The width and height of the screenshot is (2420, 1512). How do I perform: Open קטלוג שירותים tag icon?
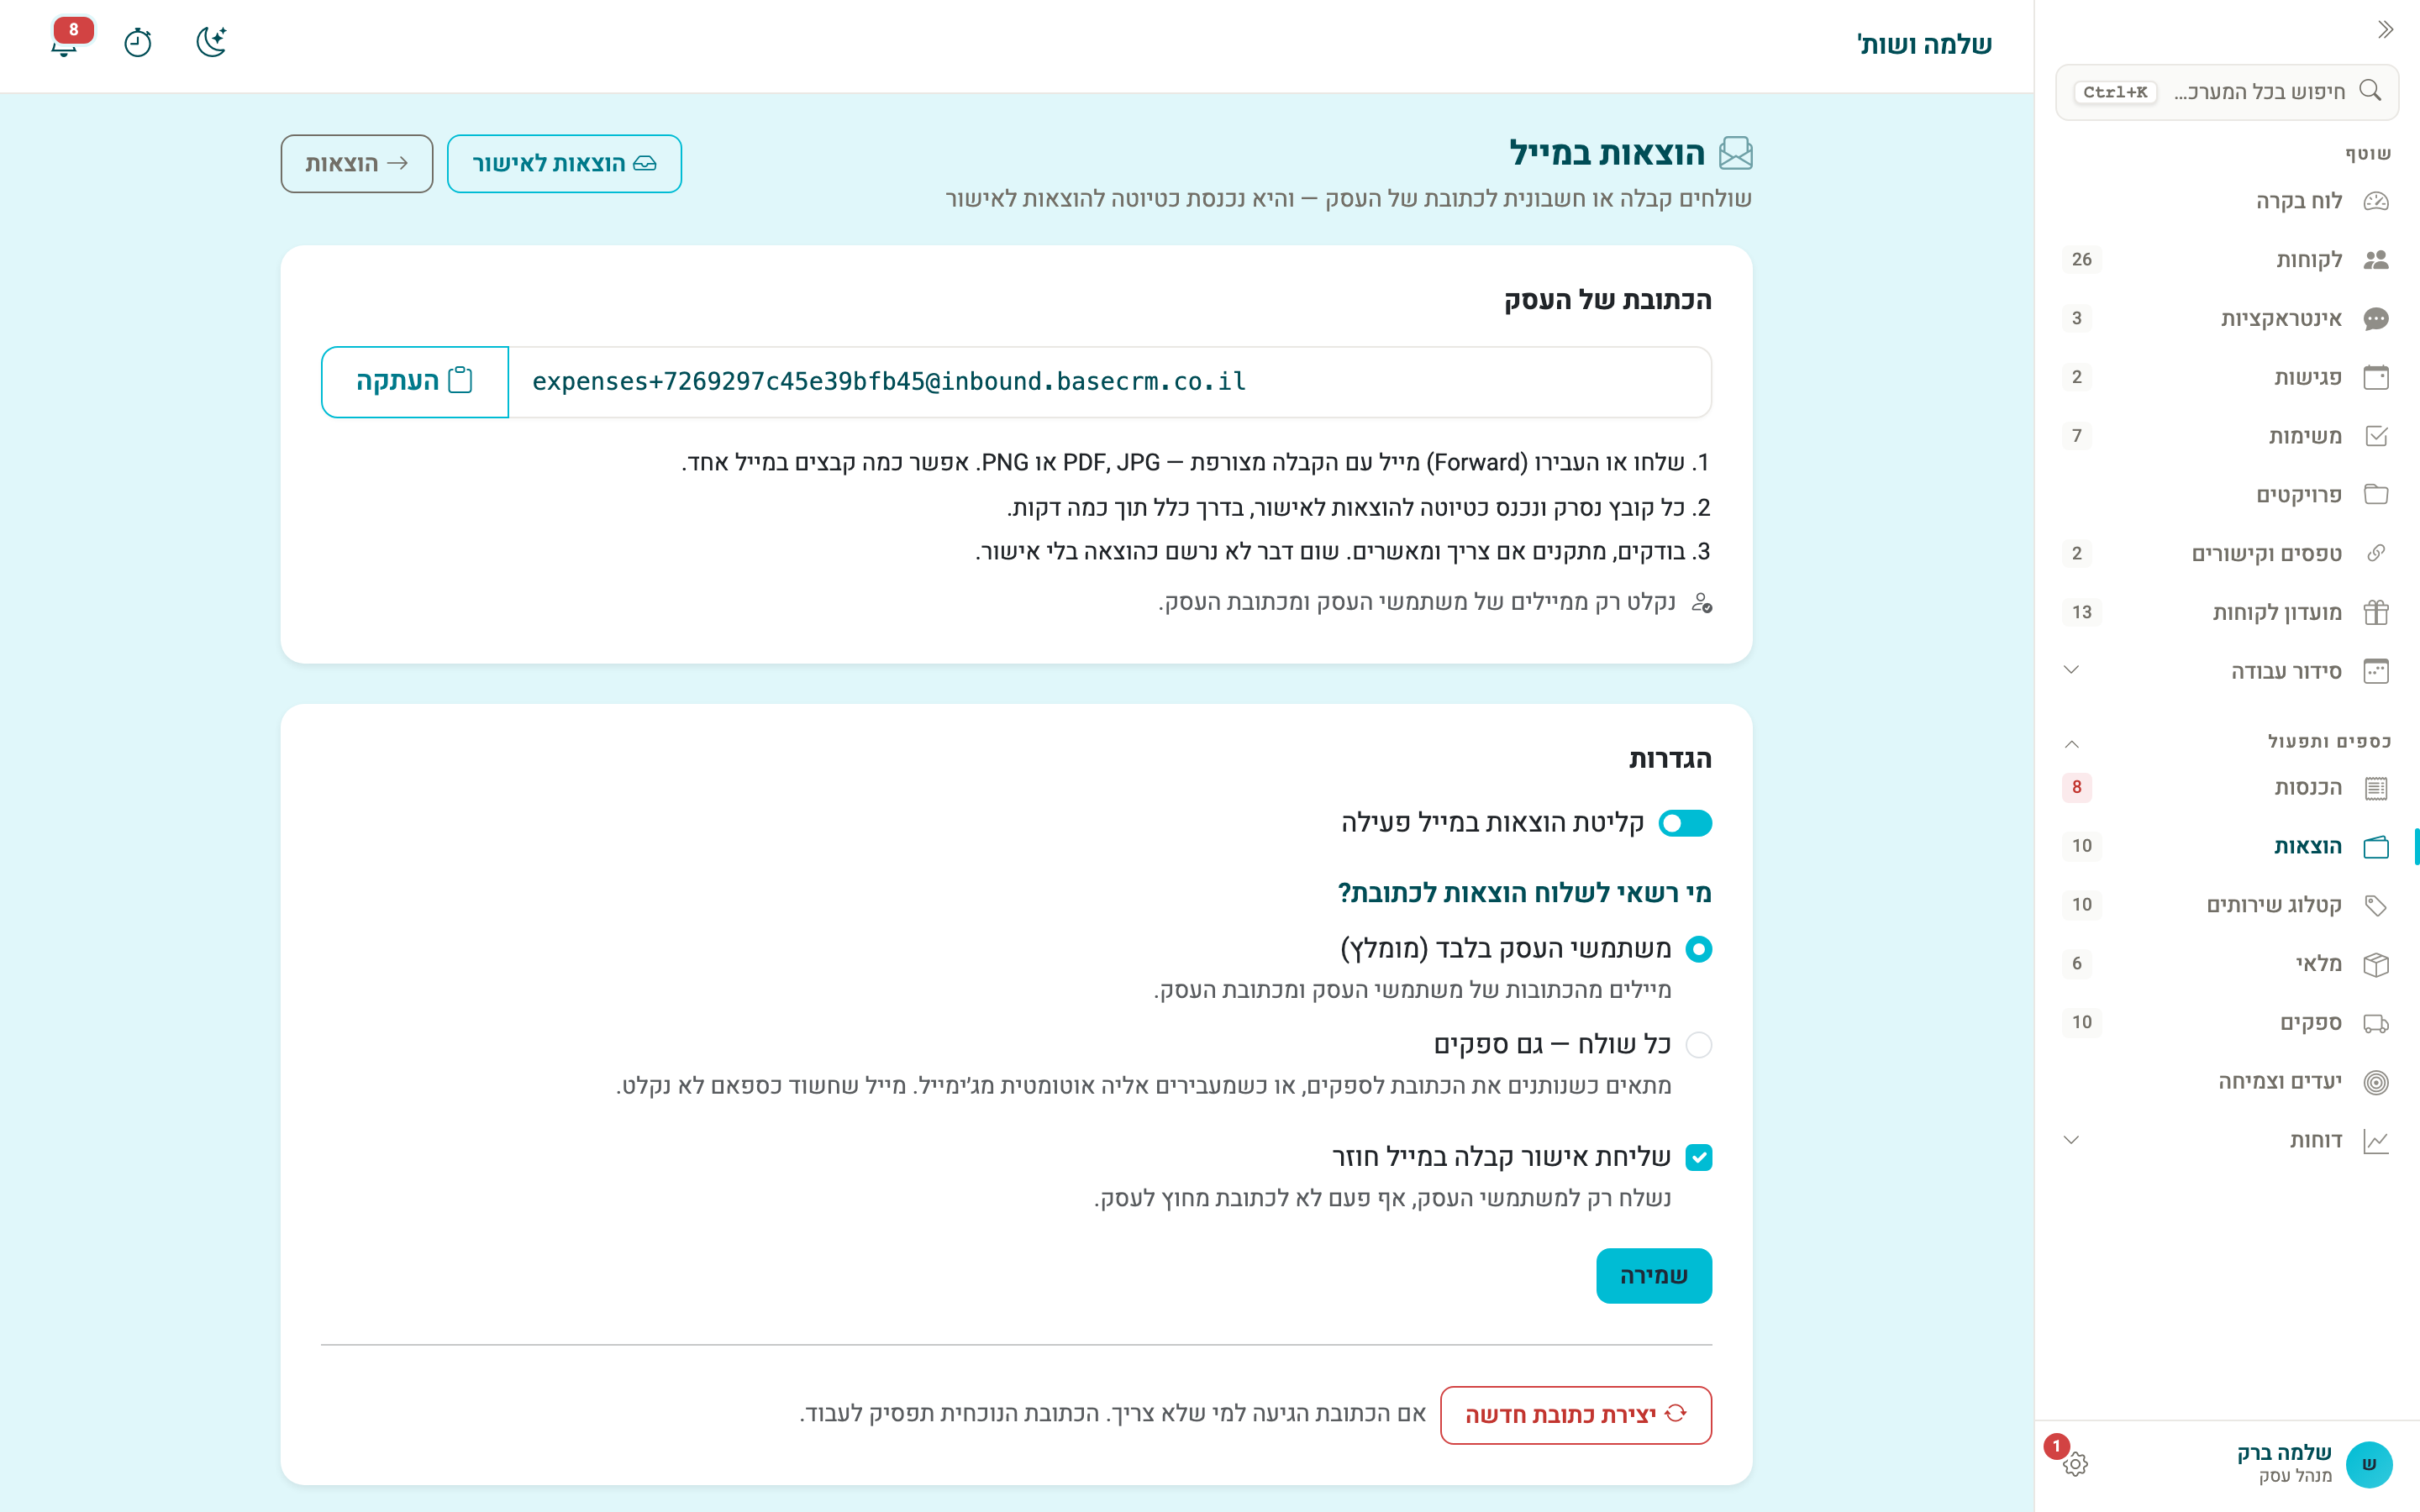pyautogui.click(x=2376, y=905)
